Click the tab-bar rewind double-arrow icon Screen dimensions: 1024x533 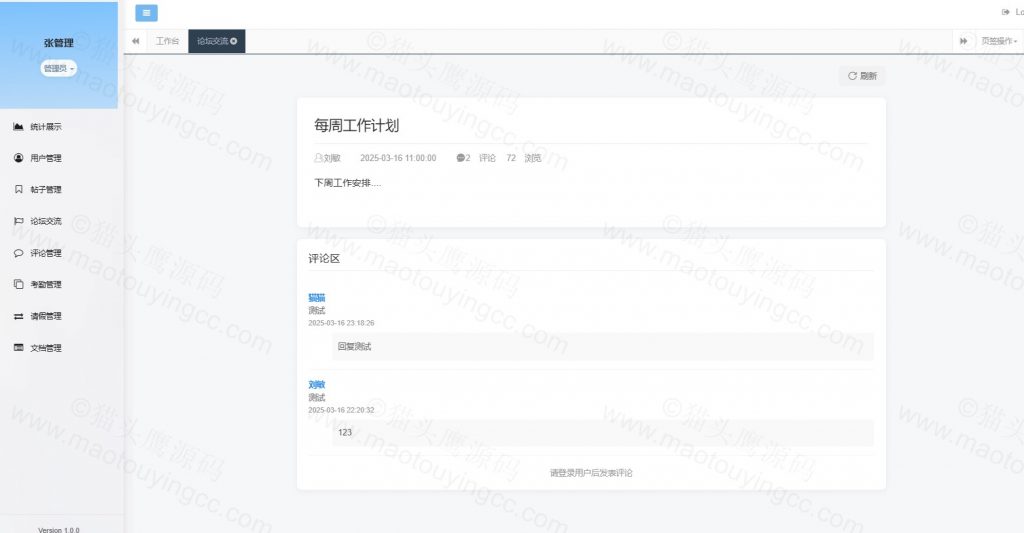(136, 41)
